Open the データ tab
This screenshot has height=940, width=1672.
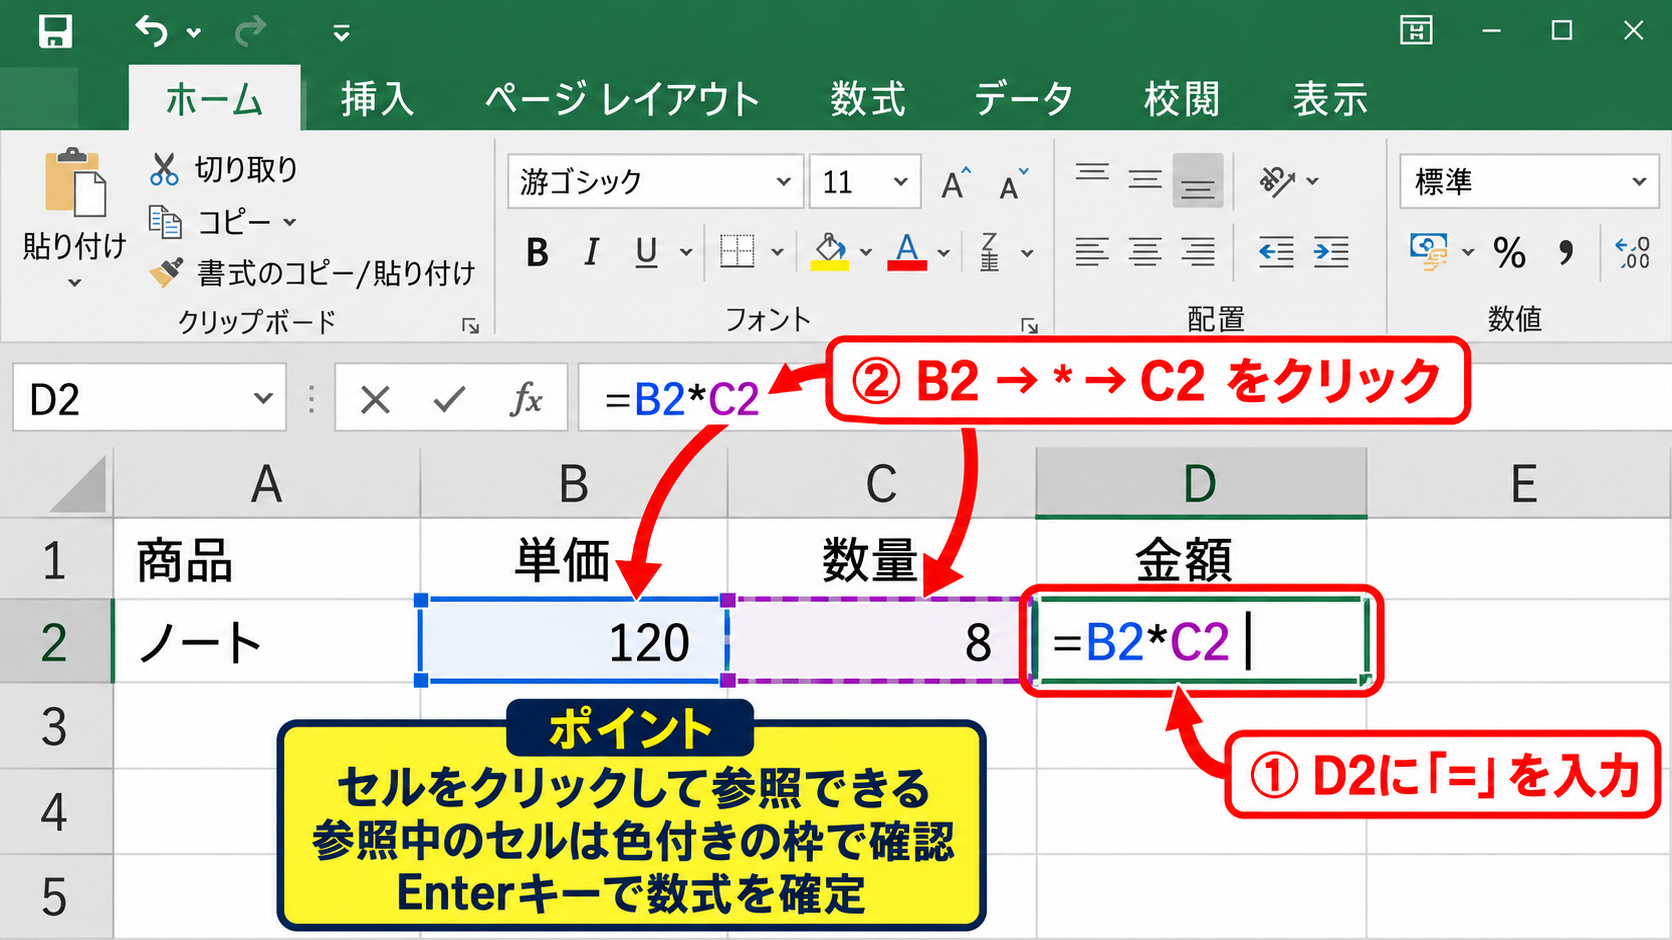point(1023,99)
